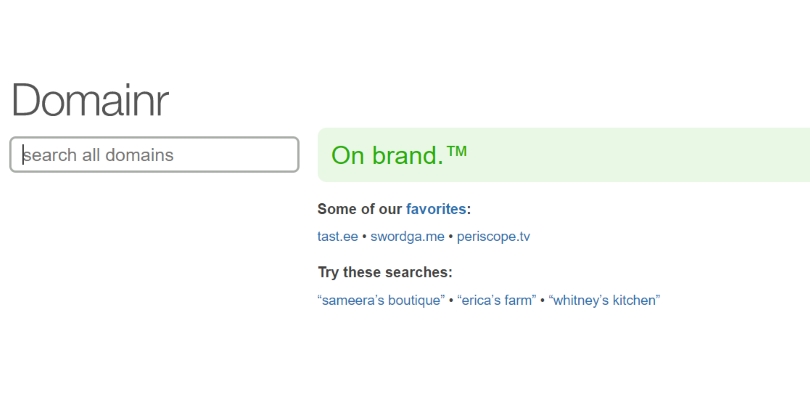This screenshot has height=400, width=810.
Task: Try the sameera's boutique search
Action: point(381,300)
